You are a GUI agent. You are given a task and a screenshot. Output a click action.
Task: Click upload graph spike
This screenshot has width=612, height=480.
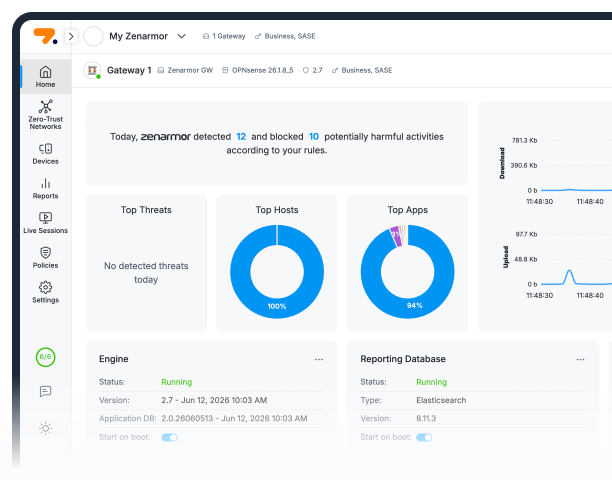[569, 277]
